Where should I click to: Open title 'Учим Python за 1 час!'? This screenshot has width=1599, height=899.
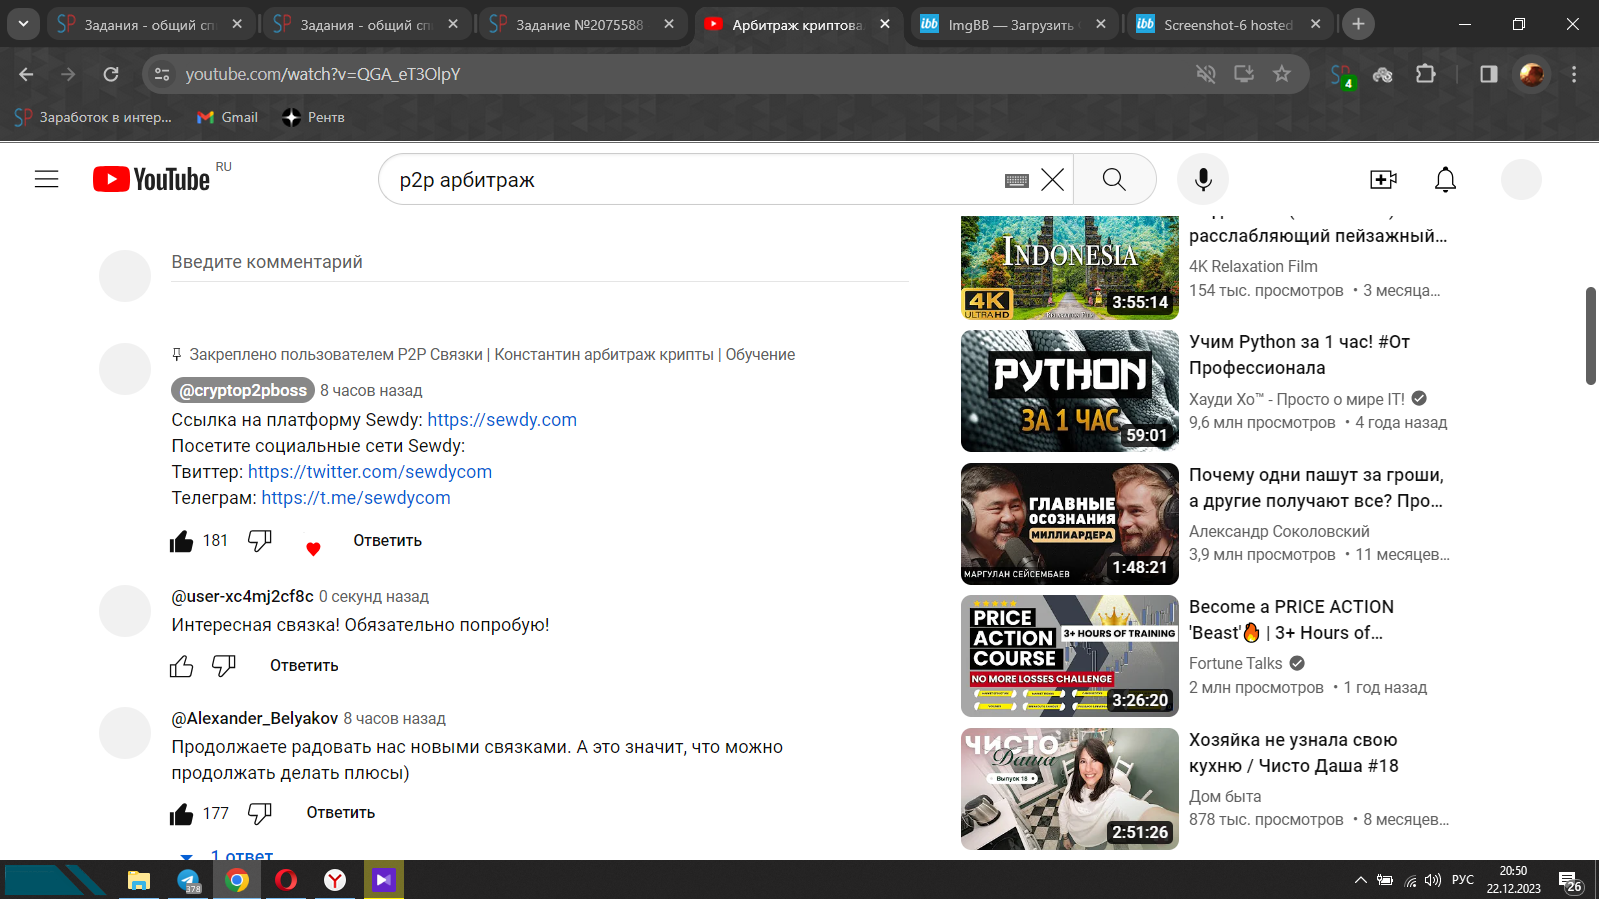coord(1299,355)
